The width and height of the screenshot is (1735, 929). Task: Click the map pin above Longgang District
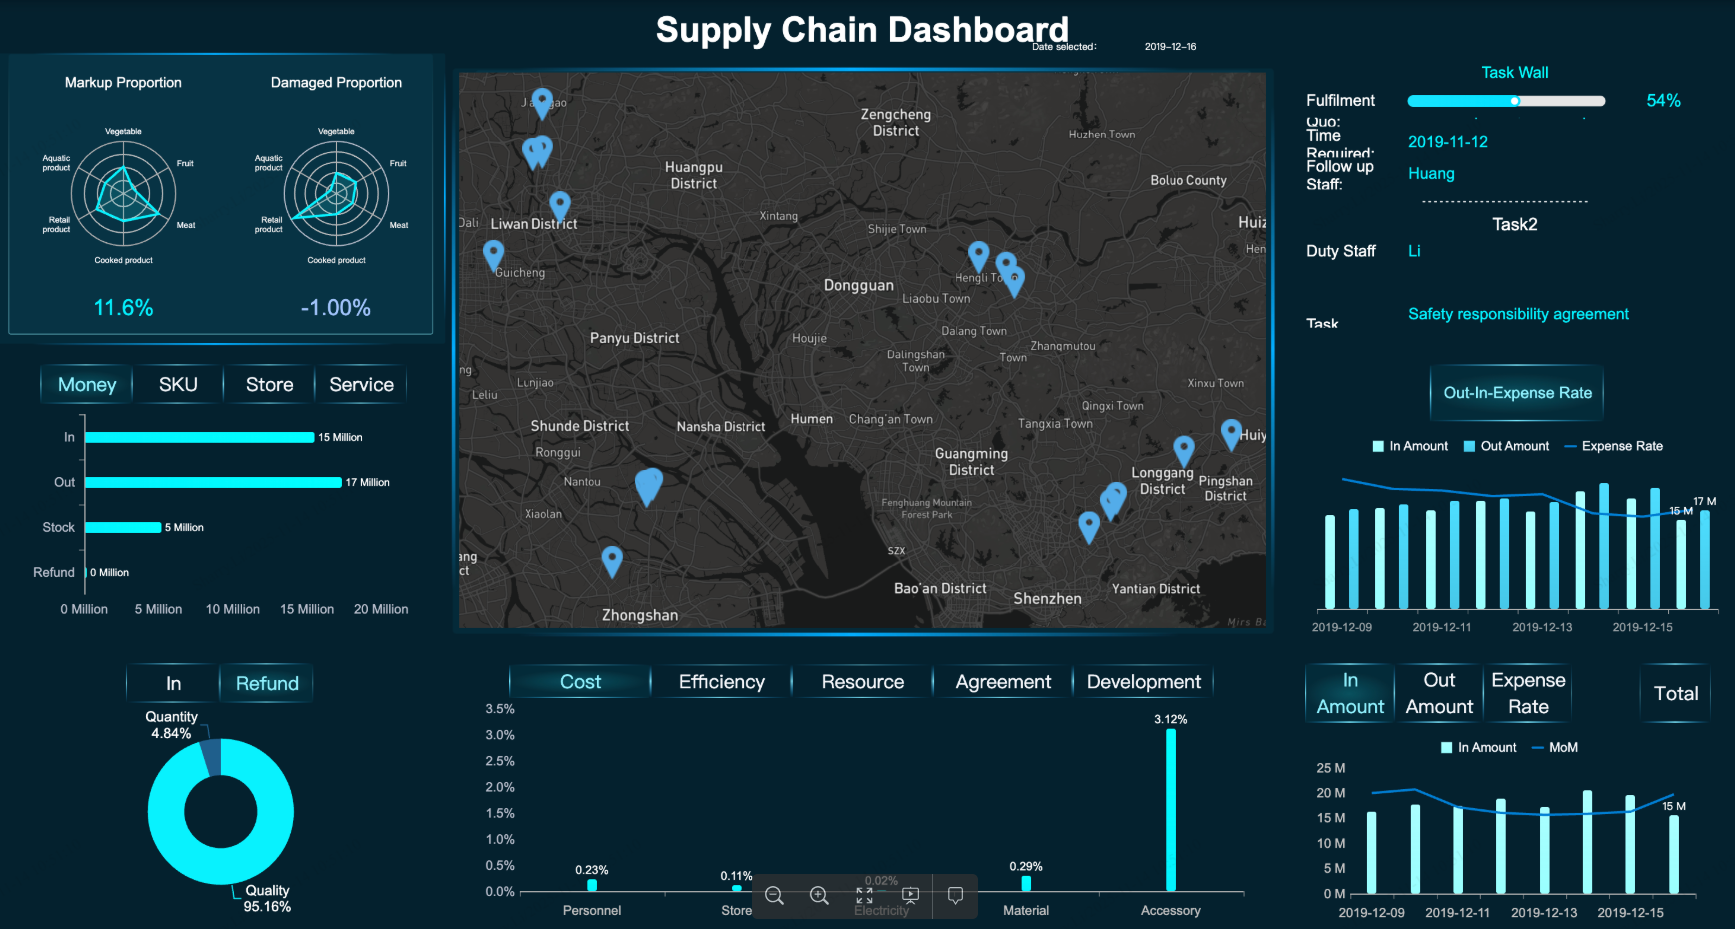(x=1183, y=450)
